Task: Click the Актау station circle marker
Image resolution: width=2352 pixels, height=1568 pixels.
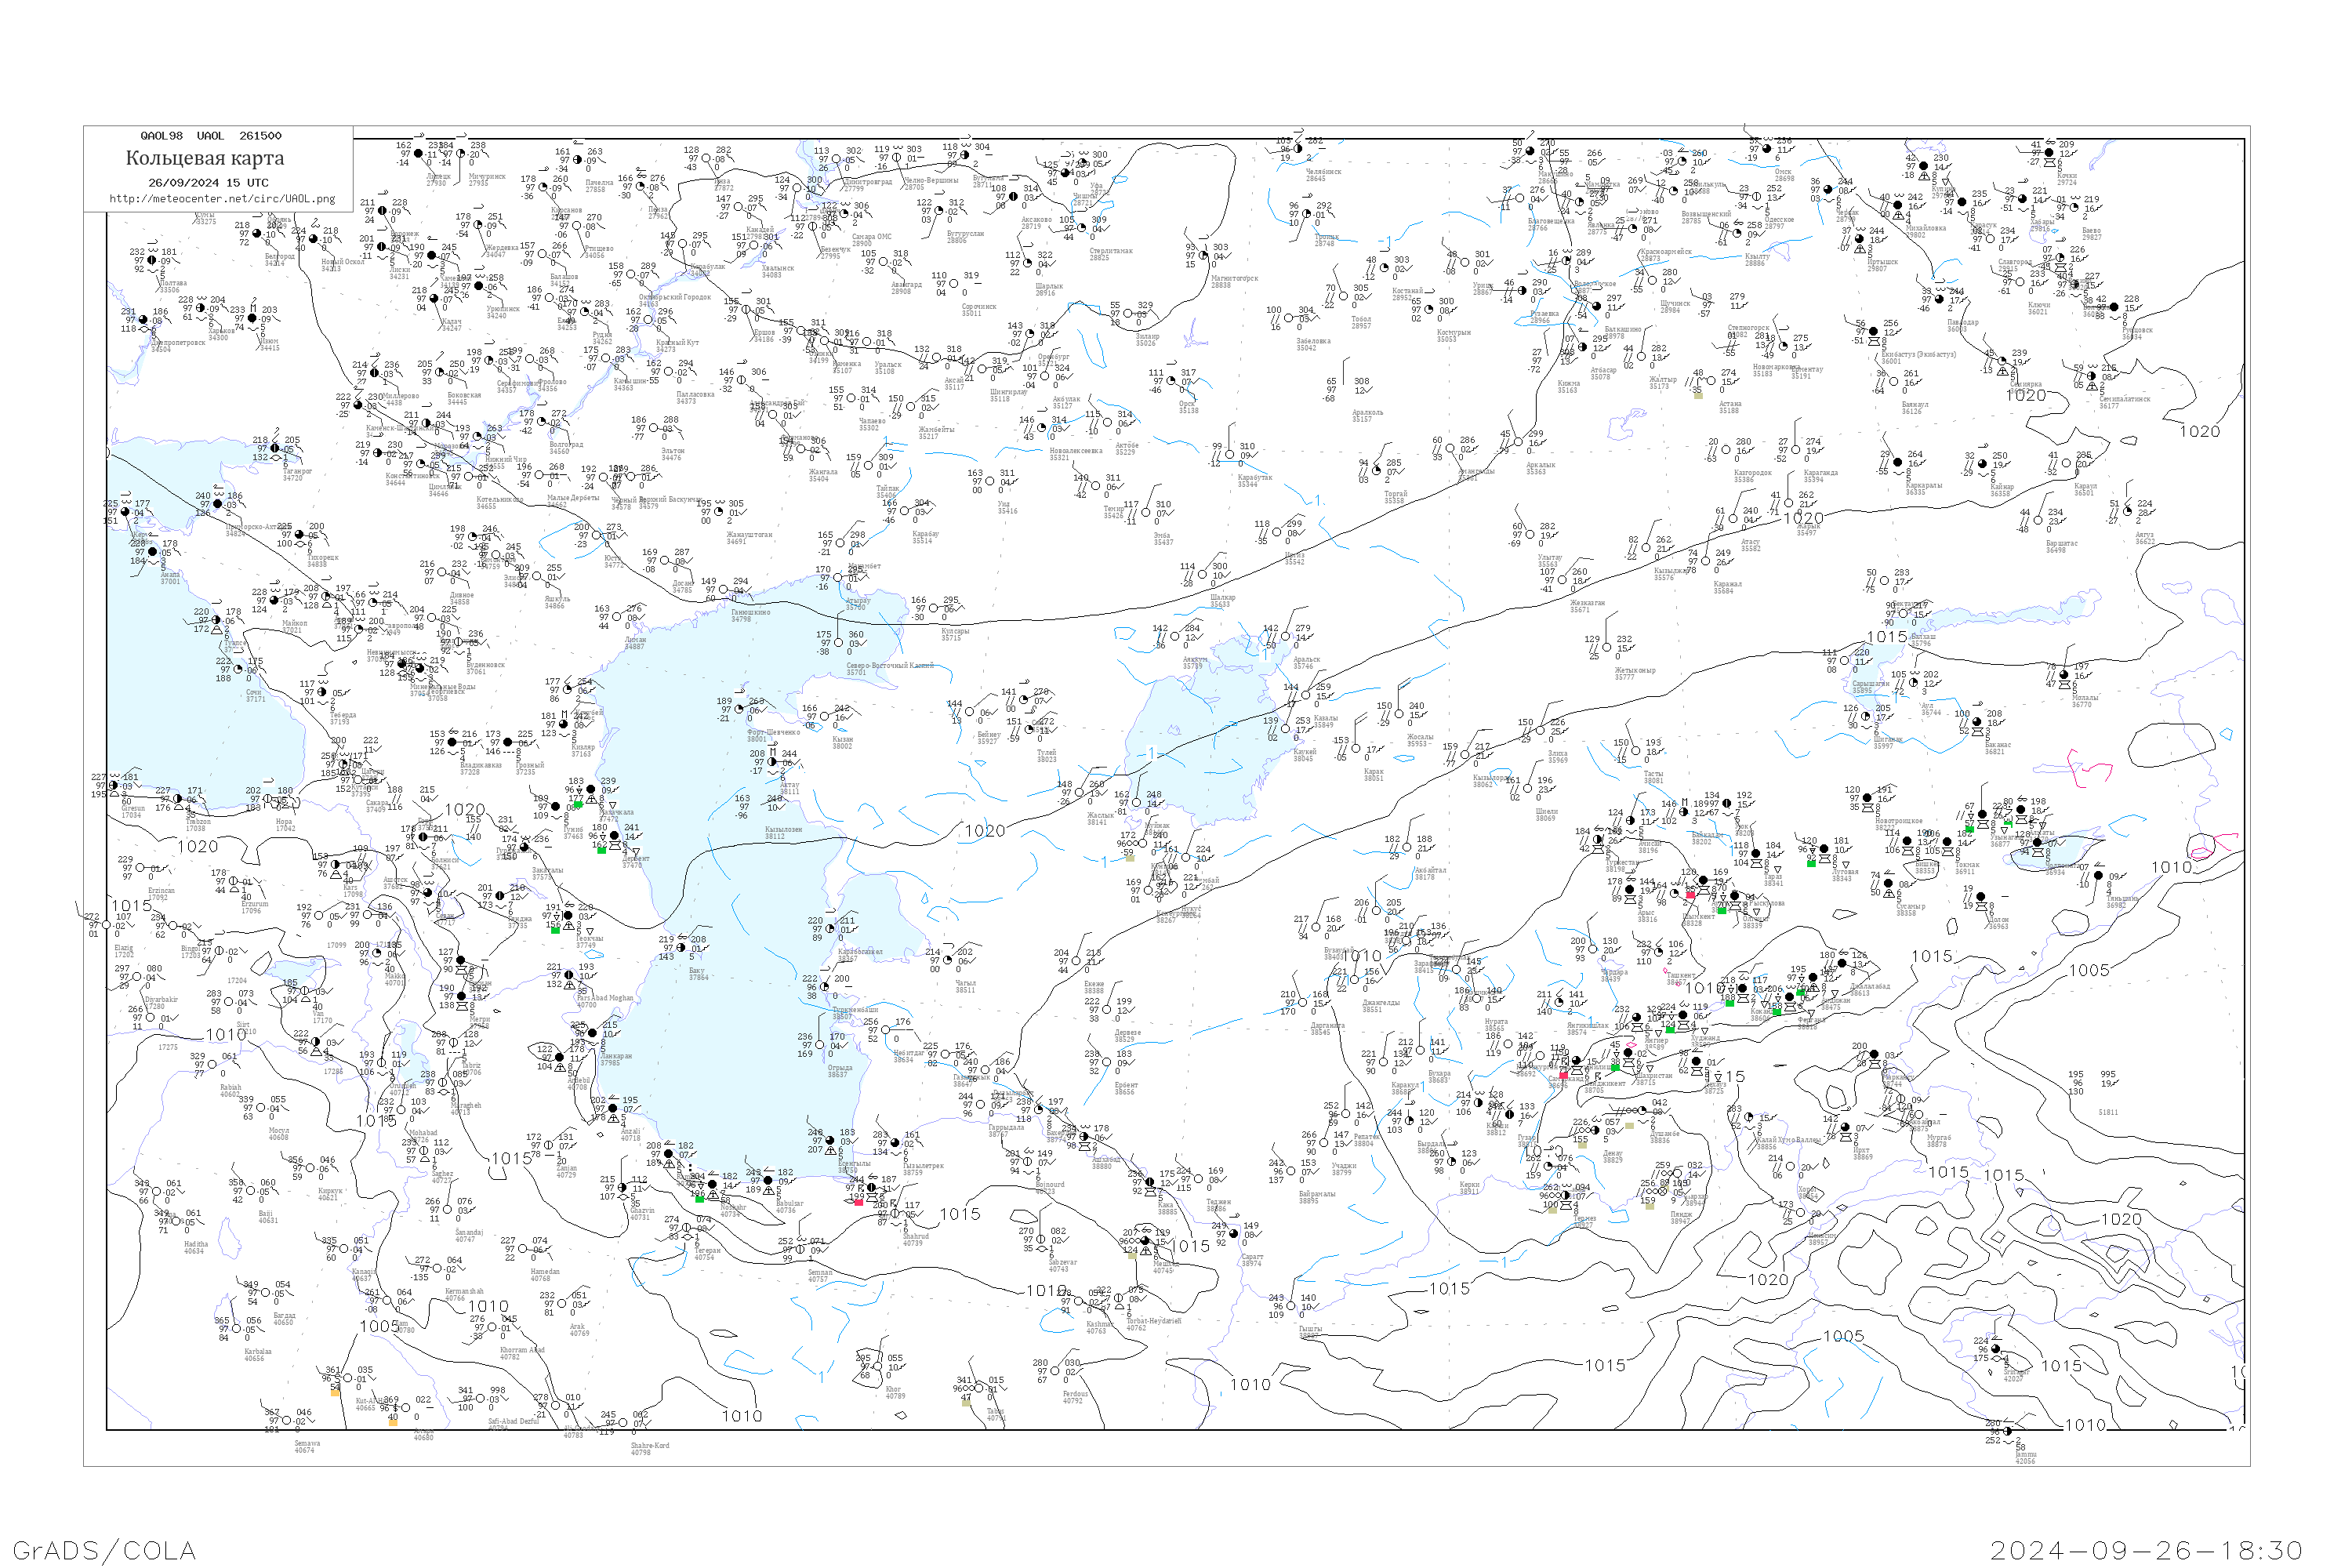Action: [771, 762]
